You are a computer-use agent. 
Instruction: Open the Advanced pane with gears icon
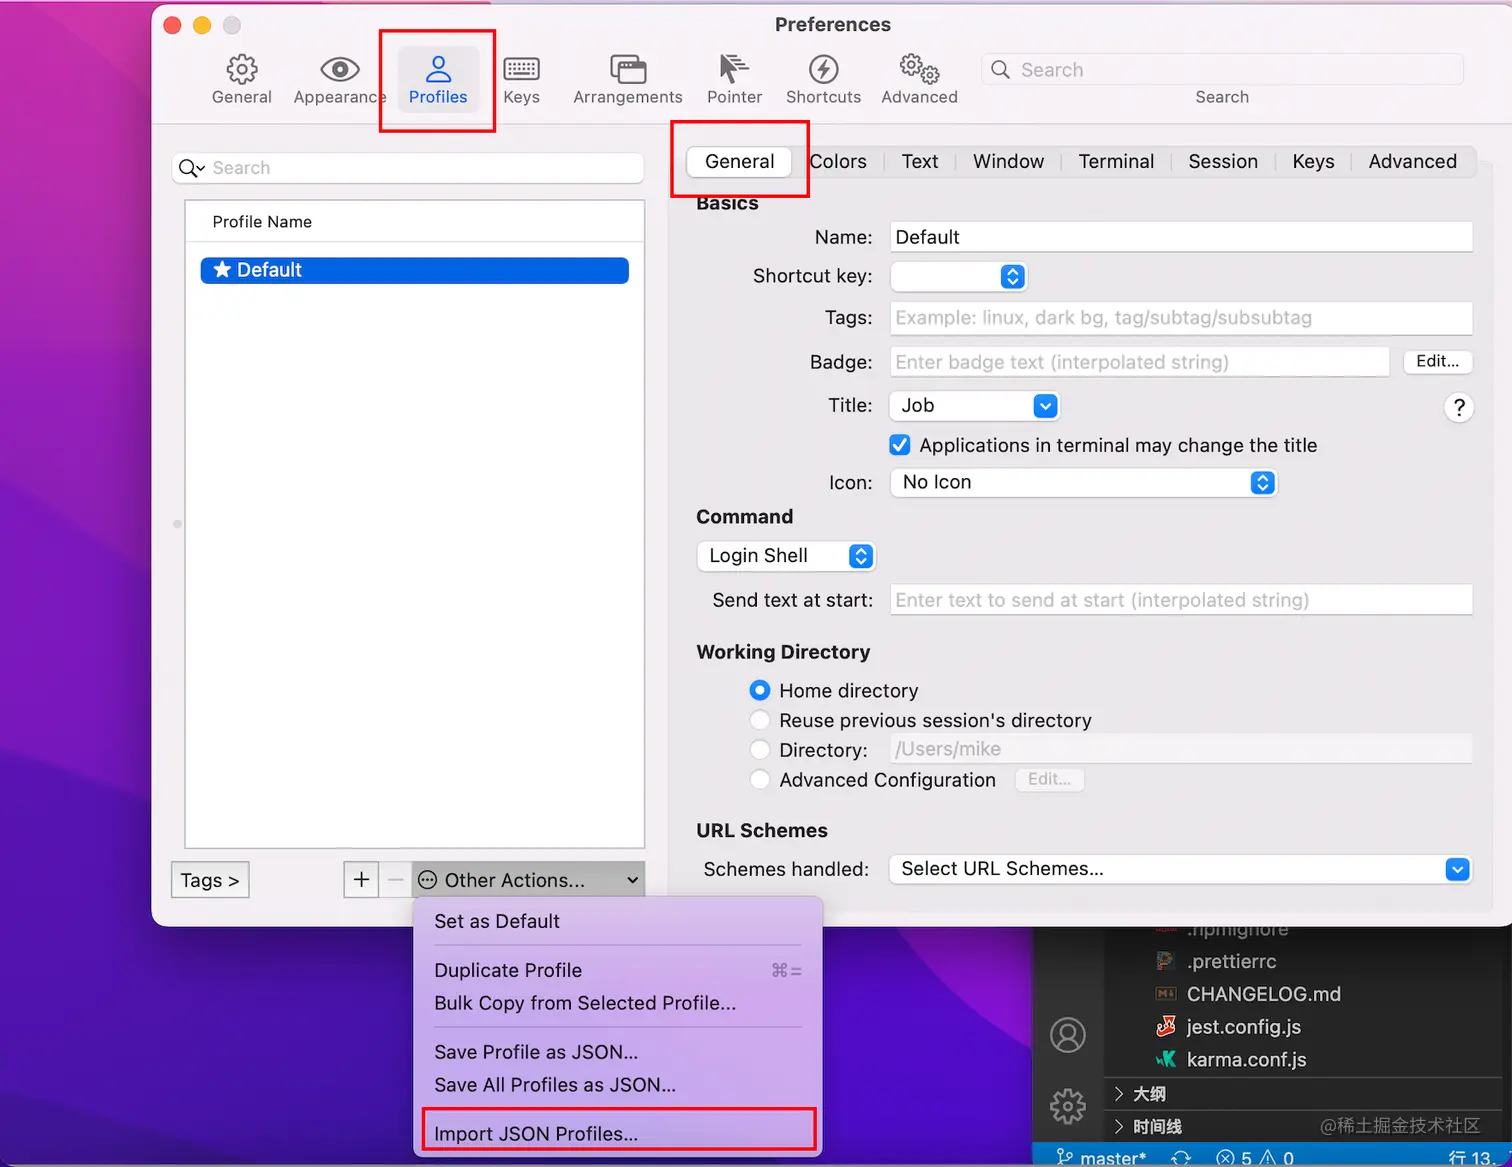[919, 79]
